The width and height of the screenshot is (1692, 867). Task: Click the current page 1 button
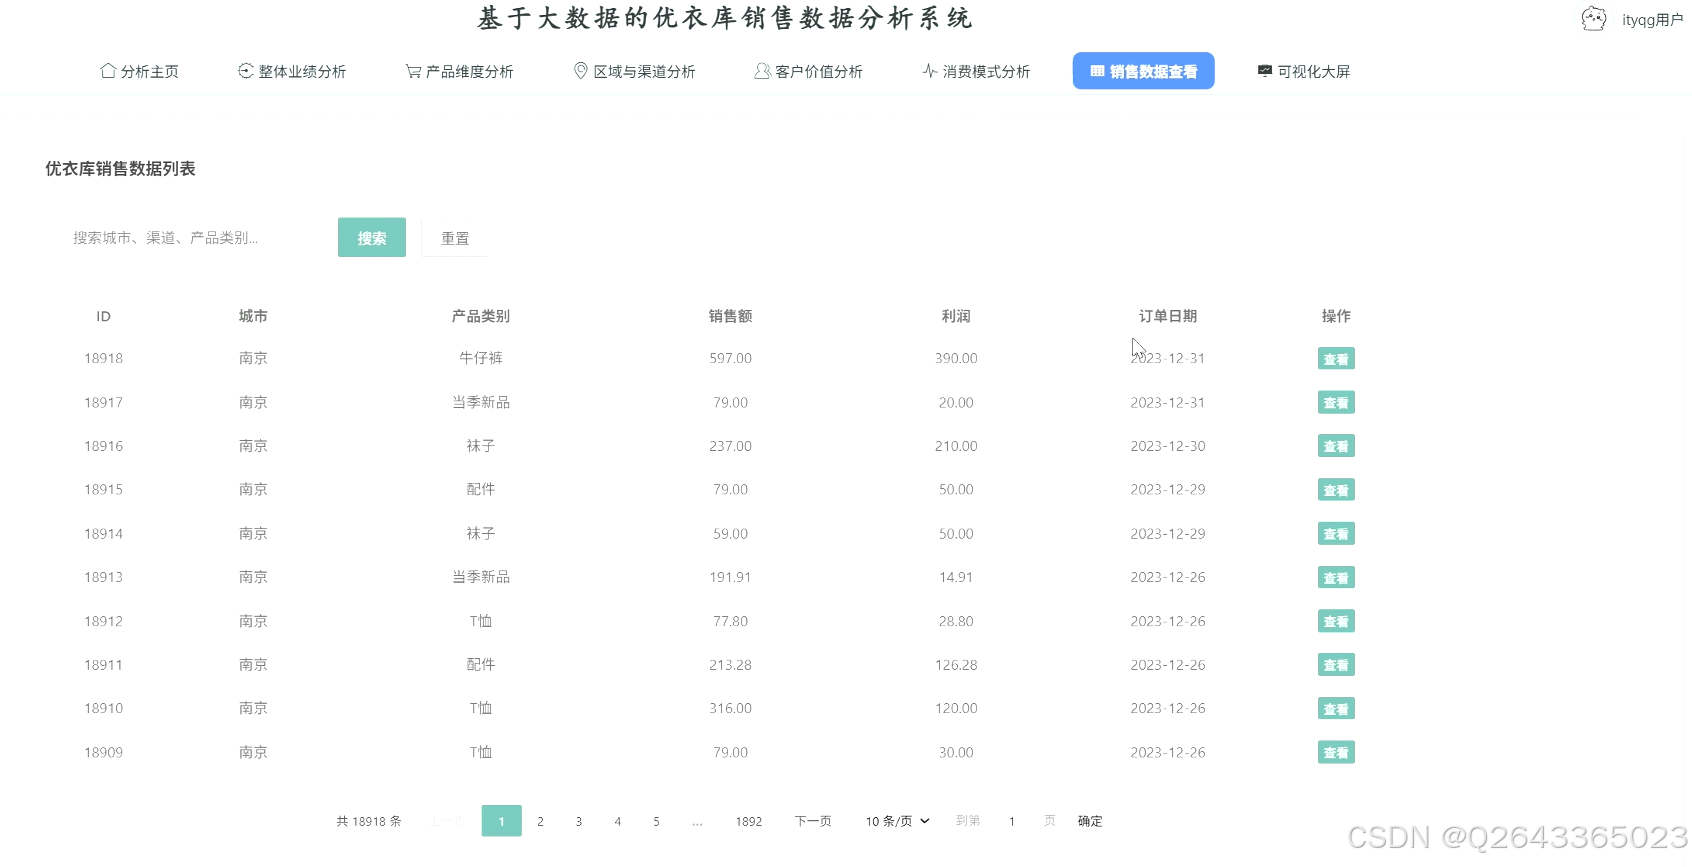pos(502,821)
